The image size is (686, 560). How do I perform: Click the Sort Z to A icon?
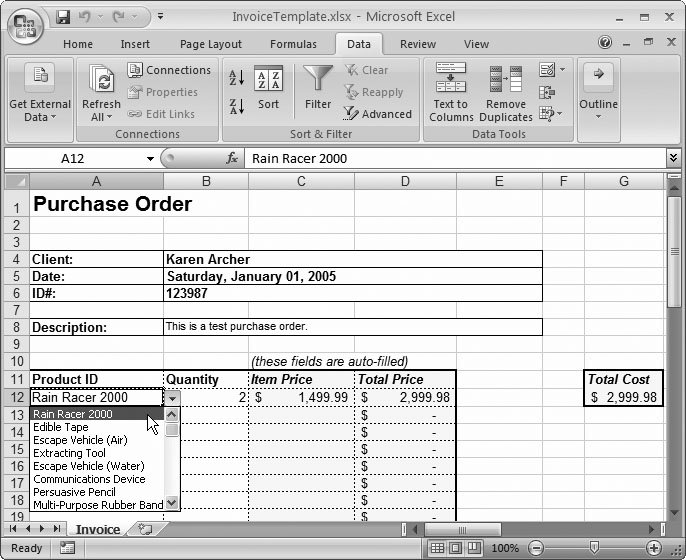[x=236, y=106]
